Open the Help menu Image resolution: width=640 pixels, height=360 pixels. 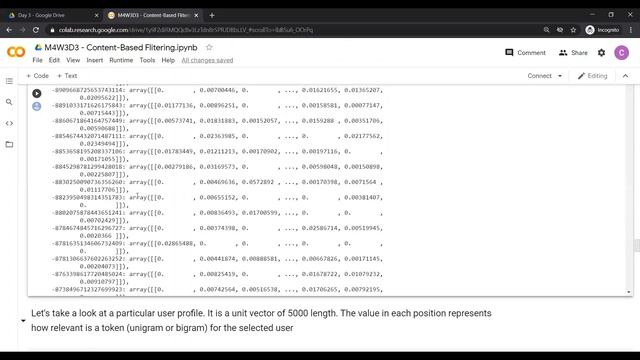click(x=168, y=60)
